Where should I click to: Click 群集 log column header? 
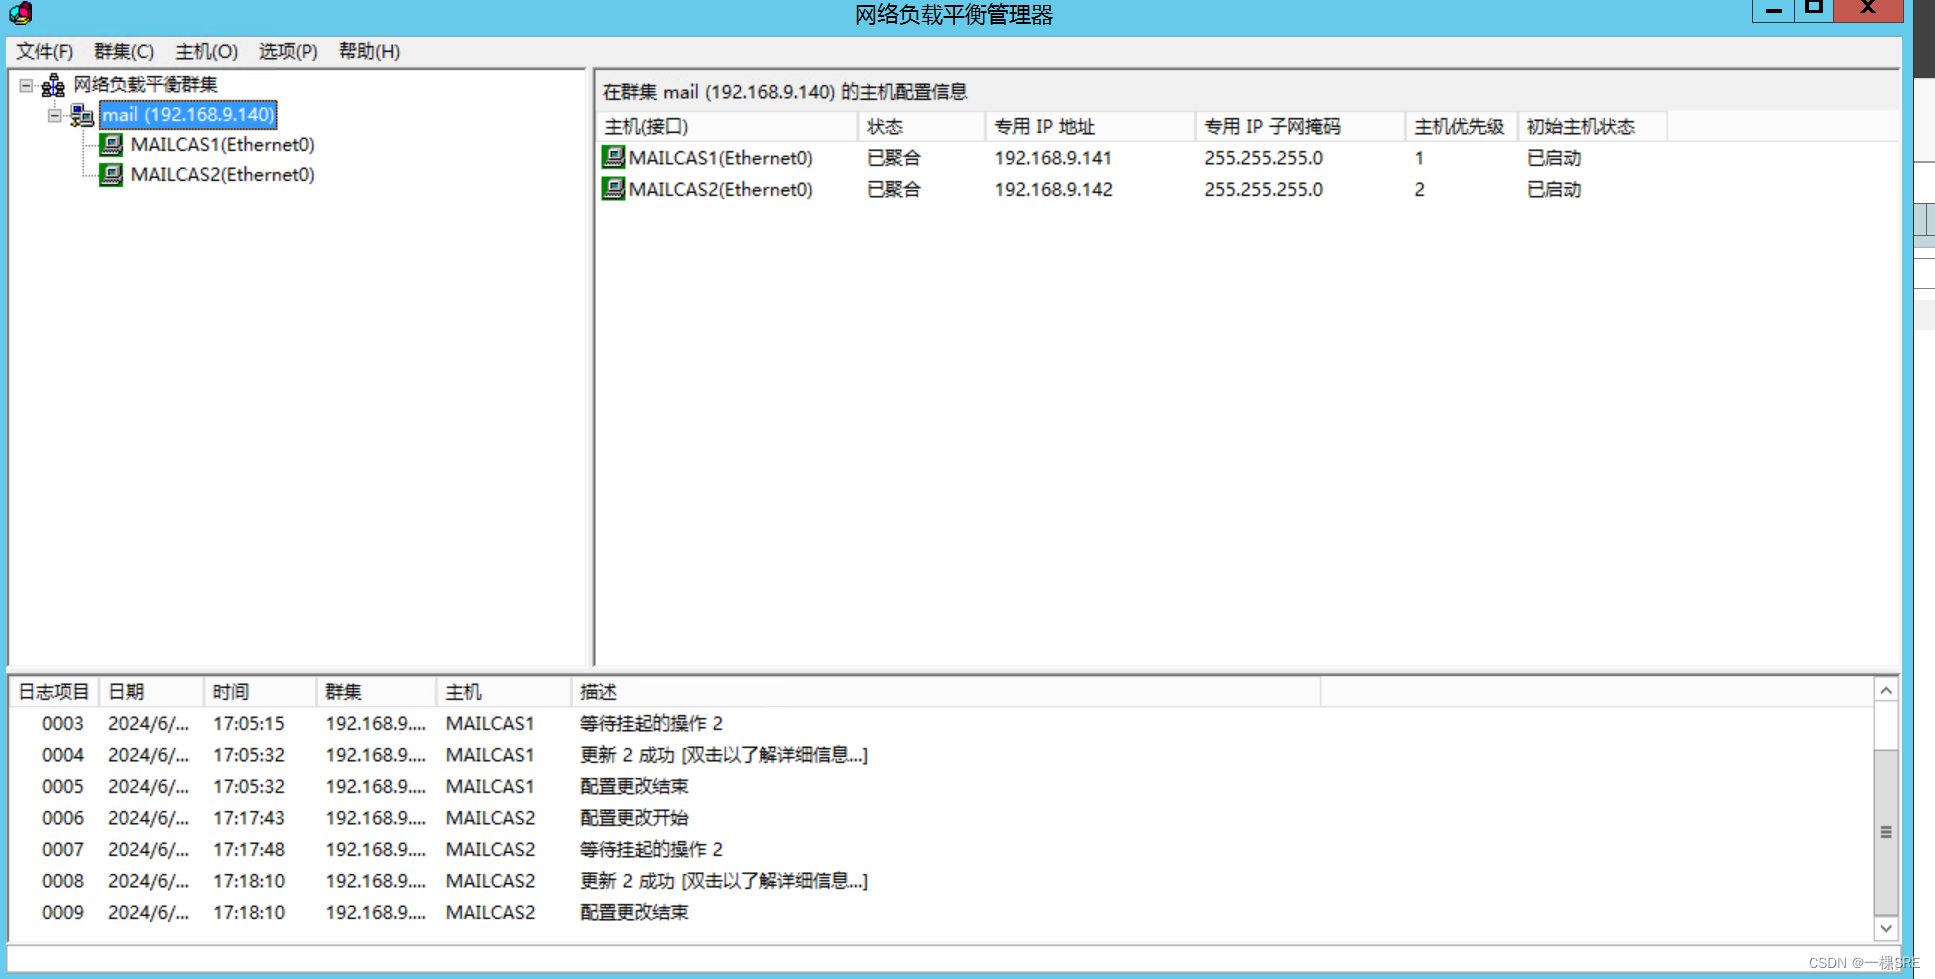click(376, 692)
